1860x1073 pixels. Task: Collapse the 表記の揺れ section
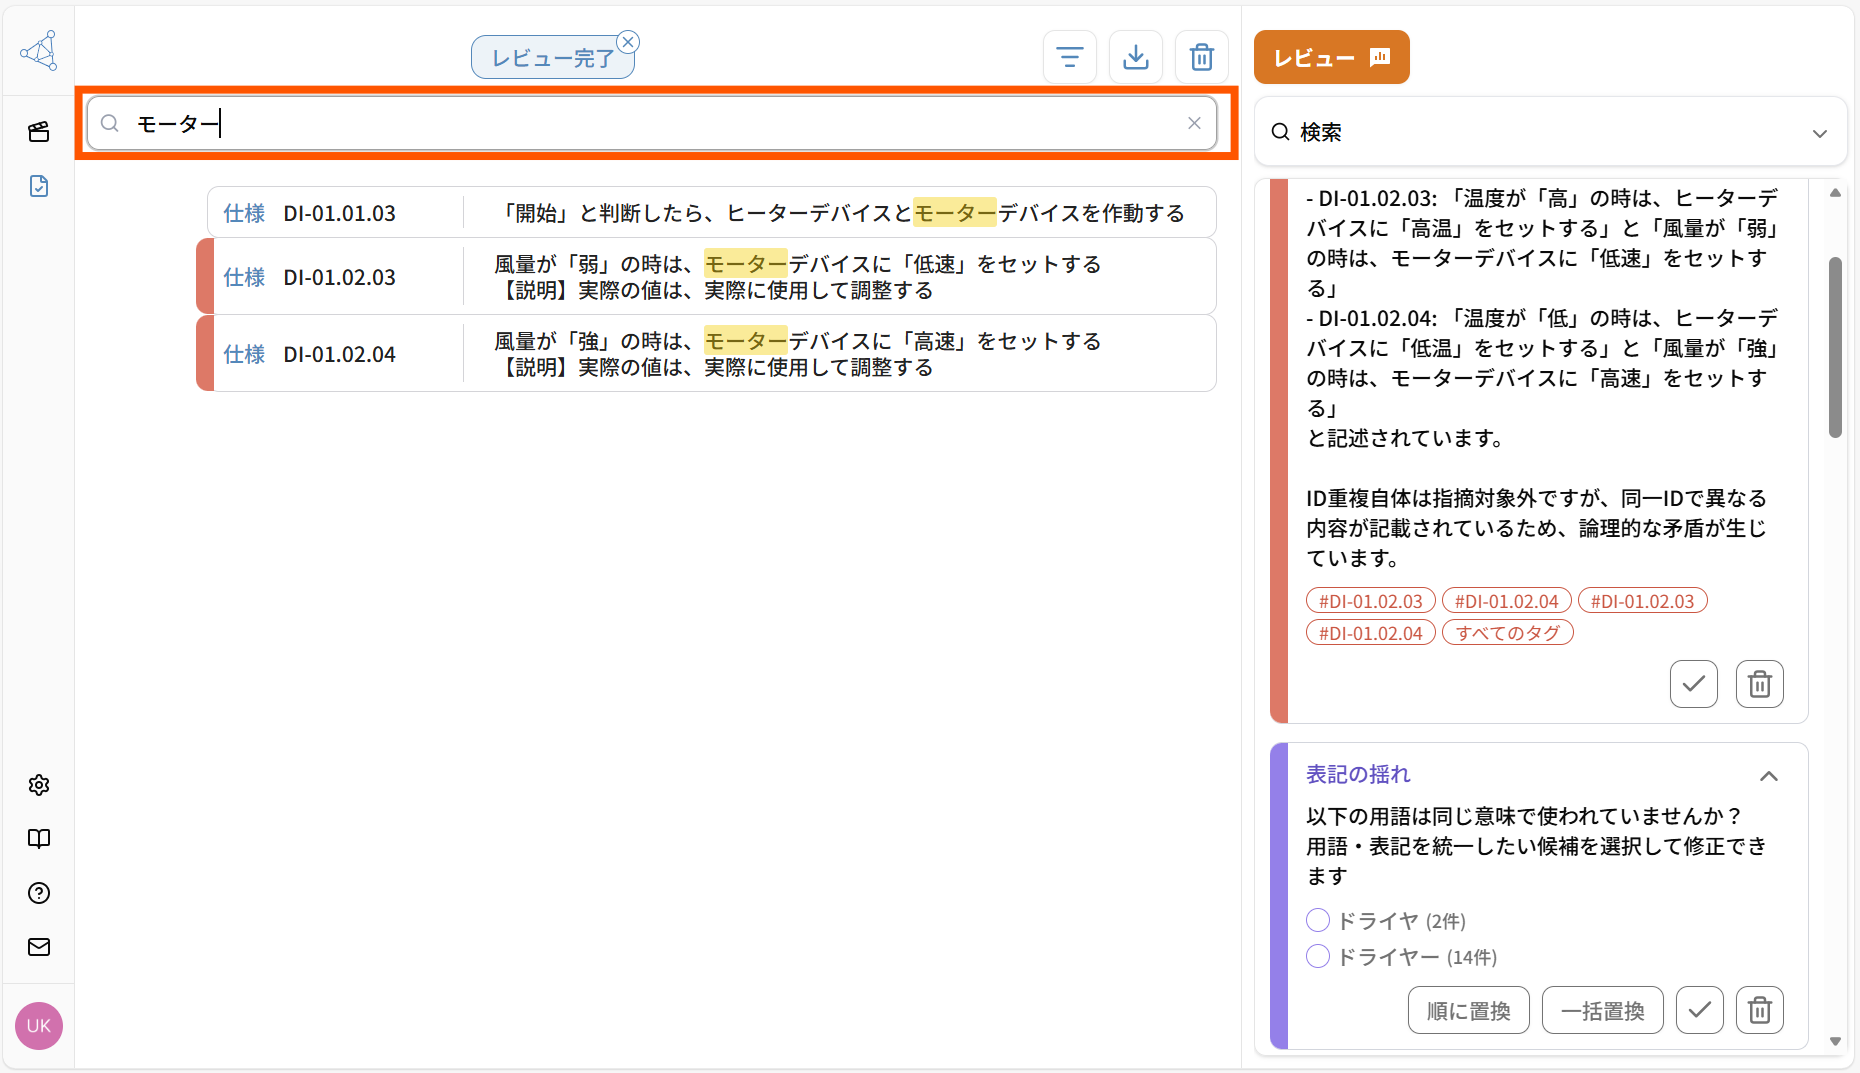pos(1769,776)
